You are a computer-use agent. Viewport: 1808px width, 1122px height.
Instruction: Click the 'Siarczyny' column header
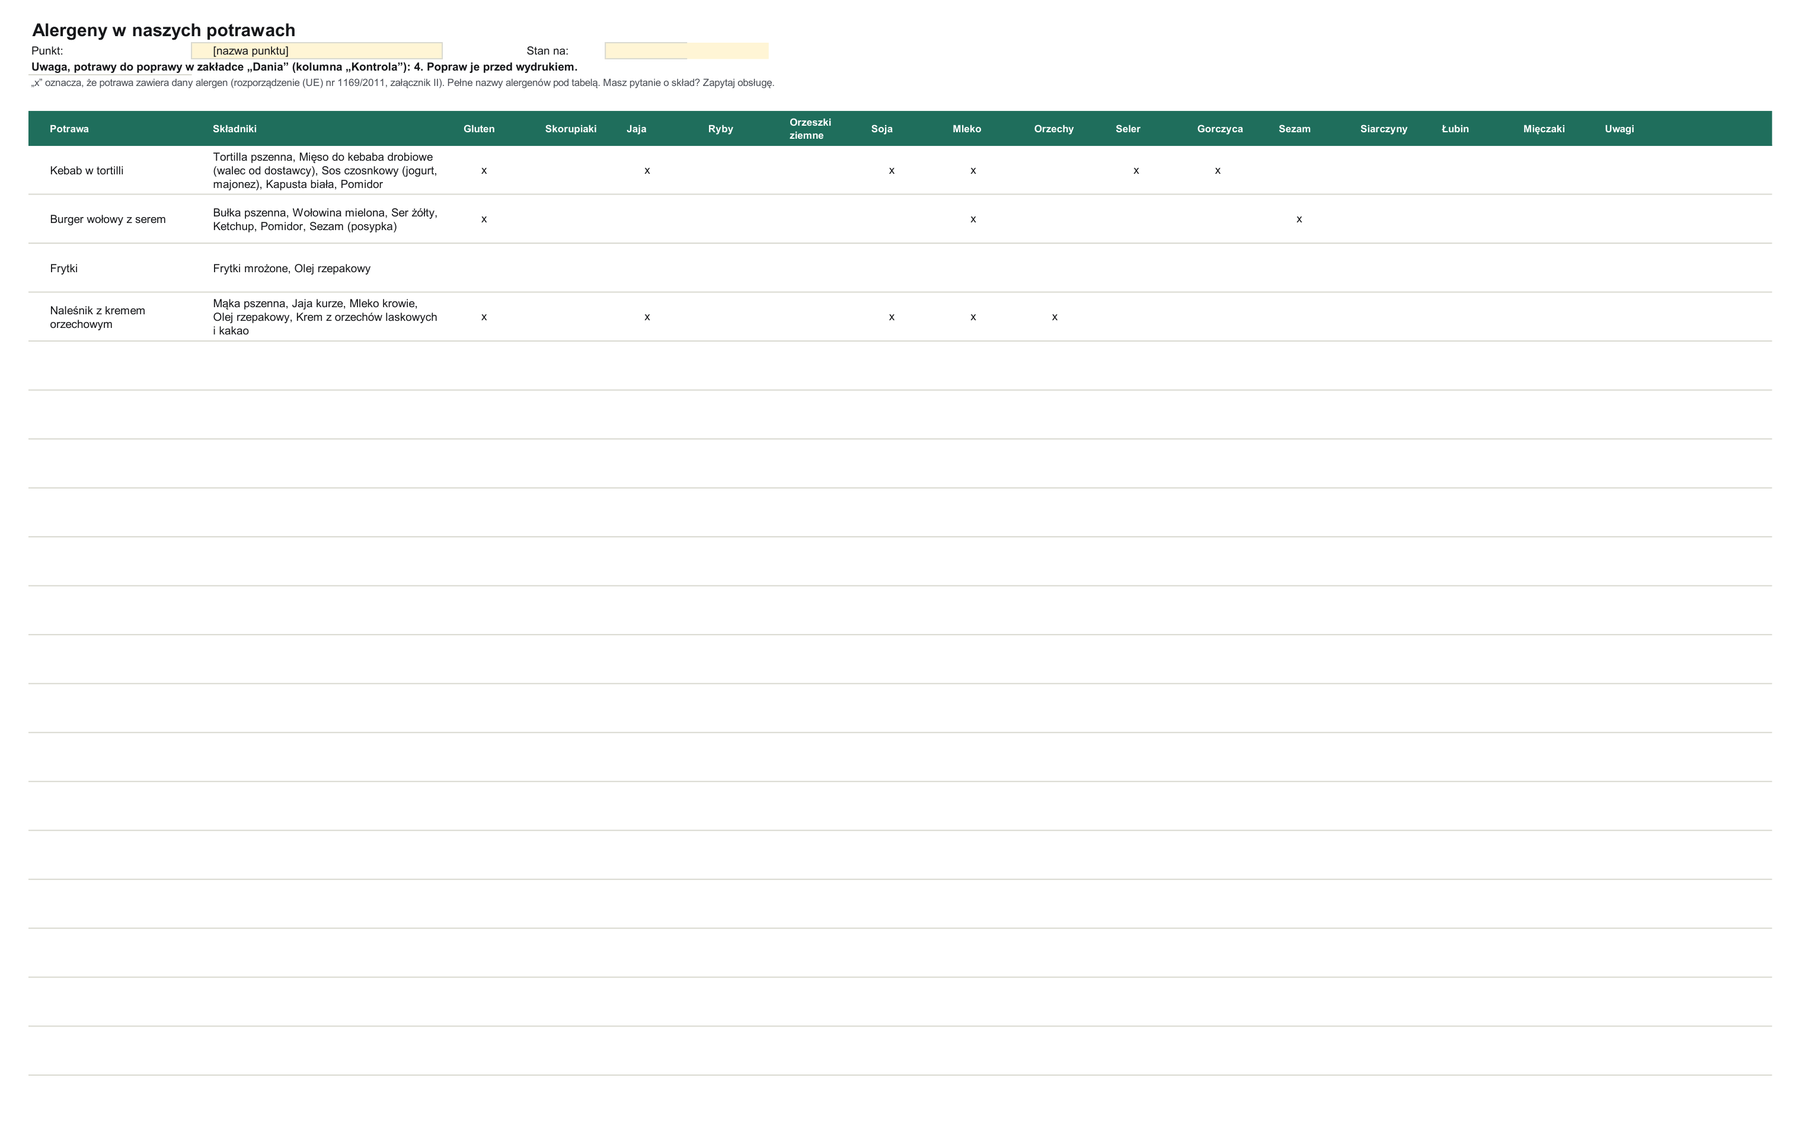(x=1384, y=129)
